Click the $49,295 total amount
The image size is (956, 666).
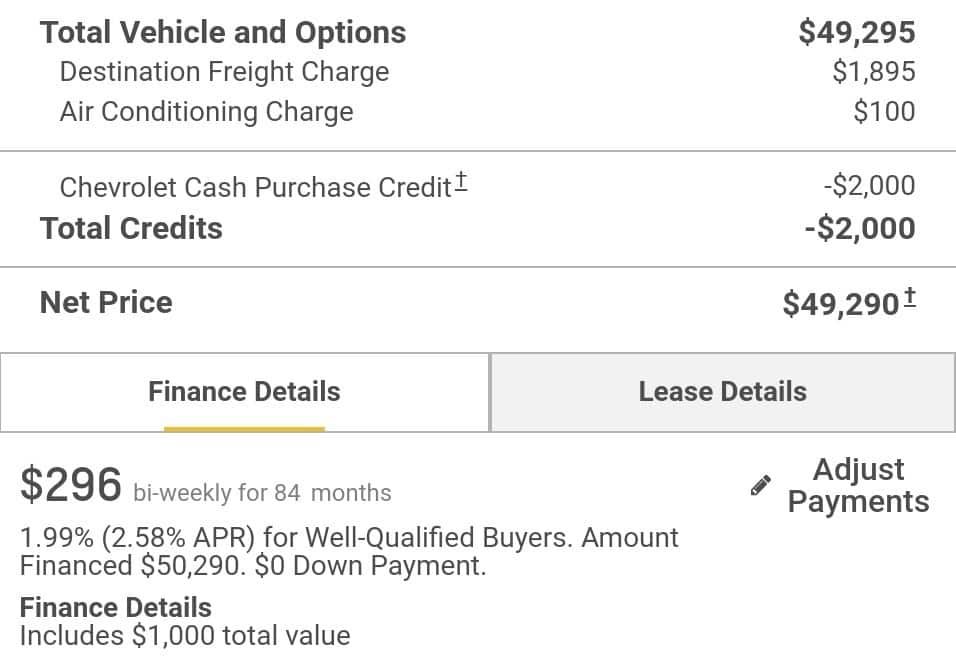click(x=857, y=32)
